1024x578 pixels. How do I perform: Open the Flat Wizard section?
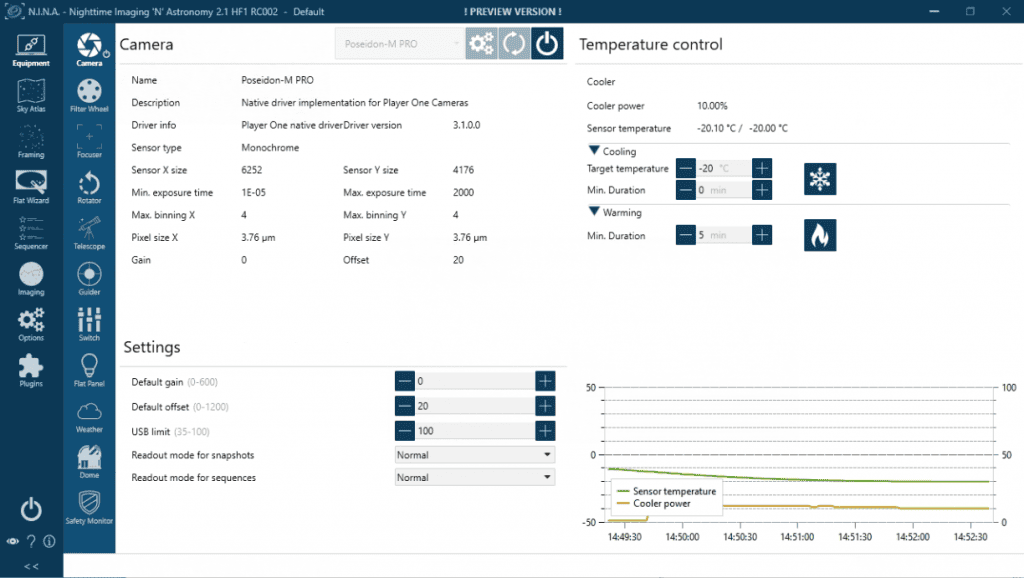(31, 186)
